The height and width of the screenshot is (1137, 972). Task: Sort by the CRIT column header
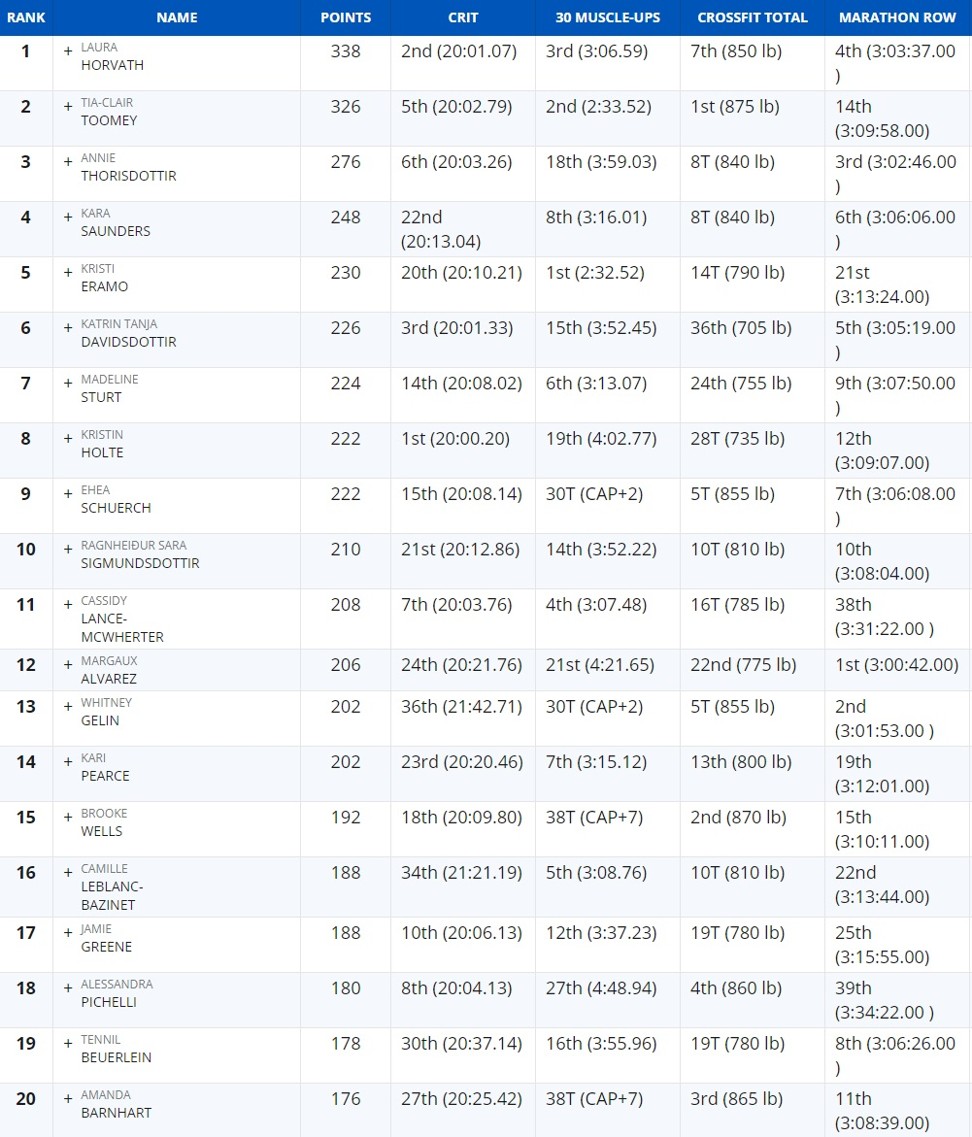point(463,17)
